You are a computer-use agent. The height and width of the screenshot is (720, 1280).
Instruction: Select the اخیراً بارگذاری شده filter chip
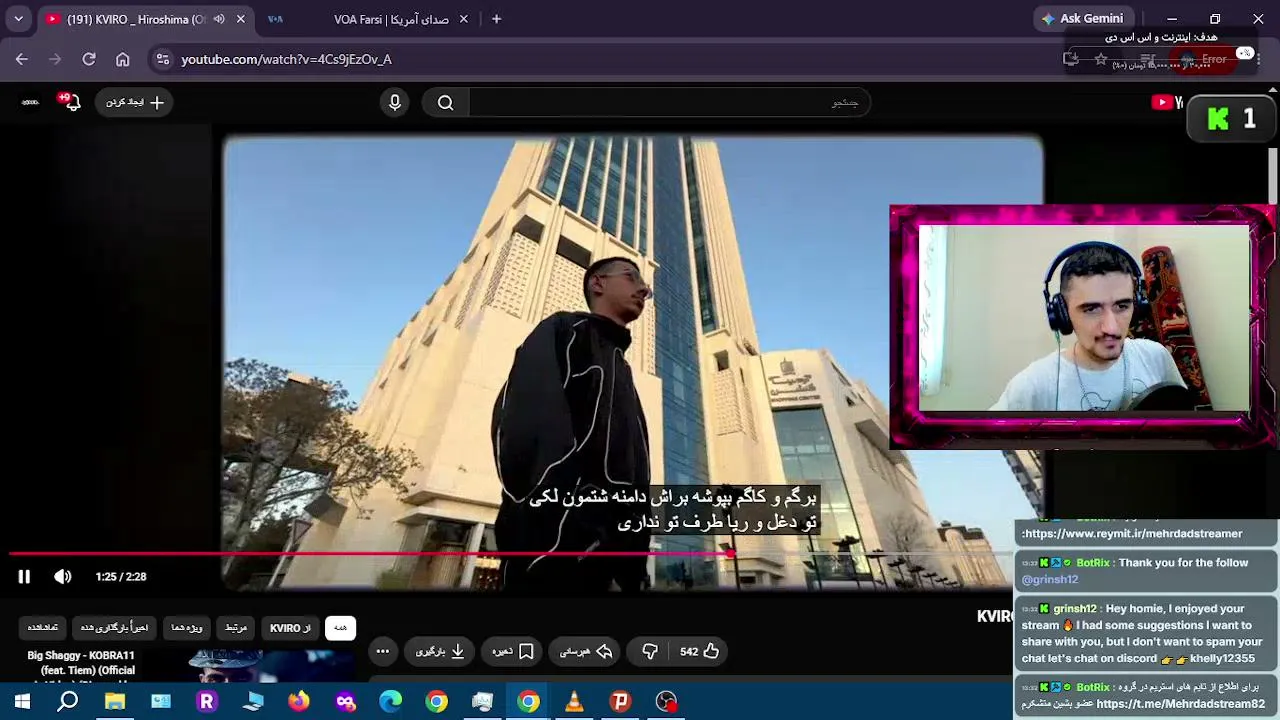(x=114, y=628)
